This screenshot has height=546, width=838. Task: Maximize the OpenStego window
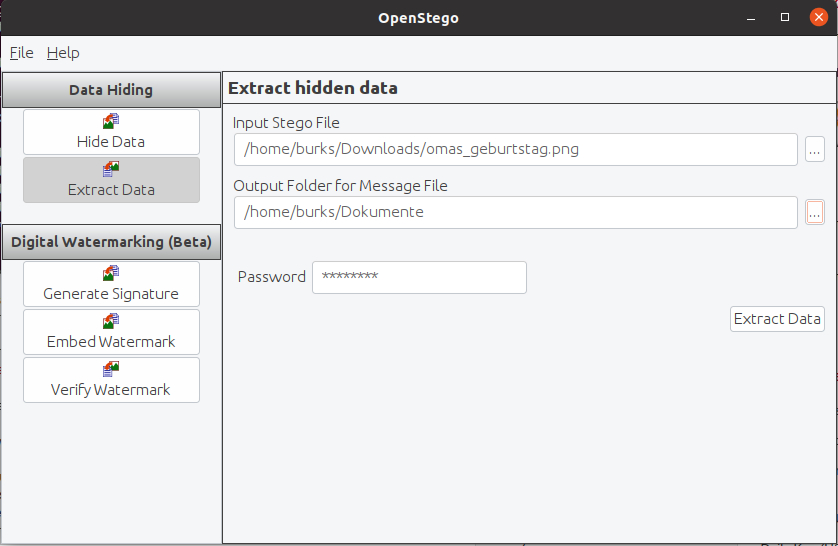(x=785, y=18)
